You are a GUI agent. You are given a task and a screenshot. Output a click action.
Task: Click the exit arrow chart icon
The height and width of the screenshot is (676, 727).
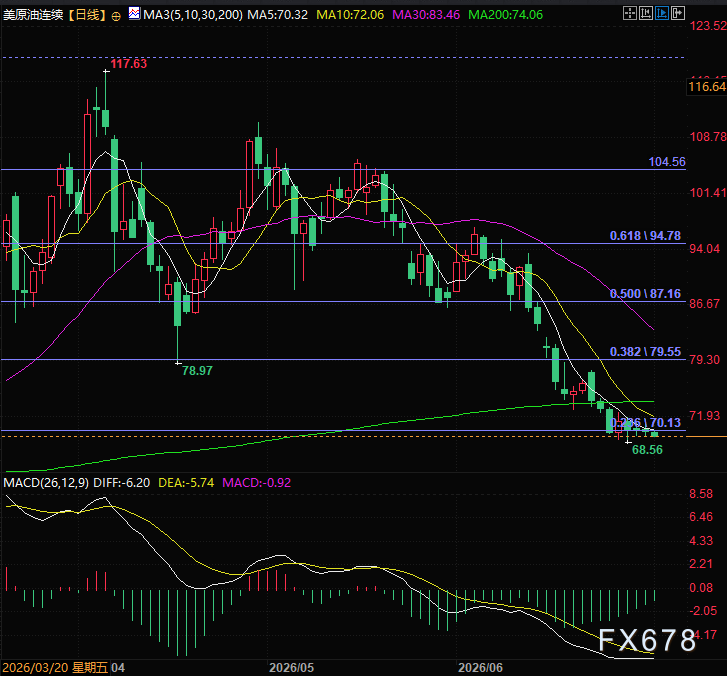(x=677, y=13)
